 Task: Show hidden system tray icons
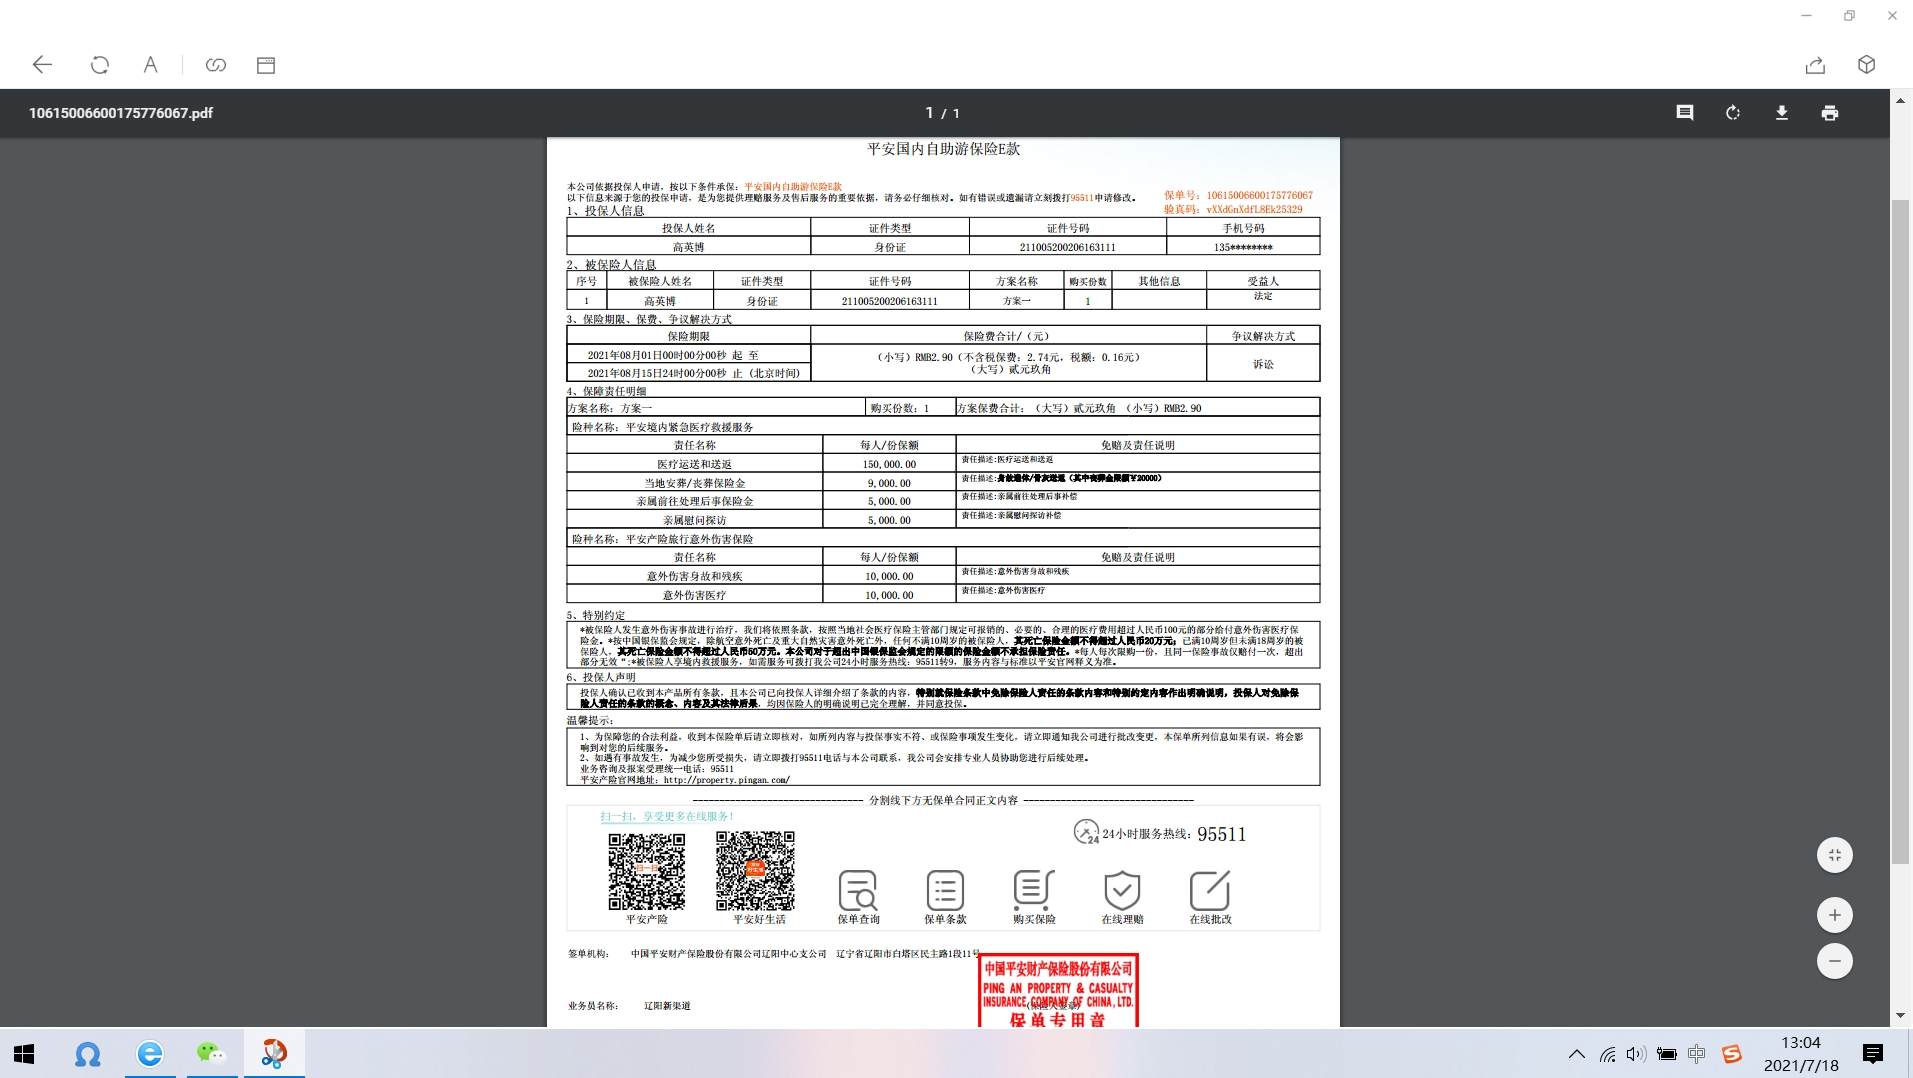point(1577,1054)
